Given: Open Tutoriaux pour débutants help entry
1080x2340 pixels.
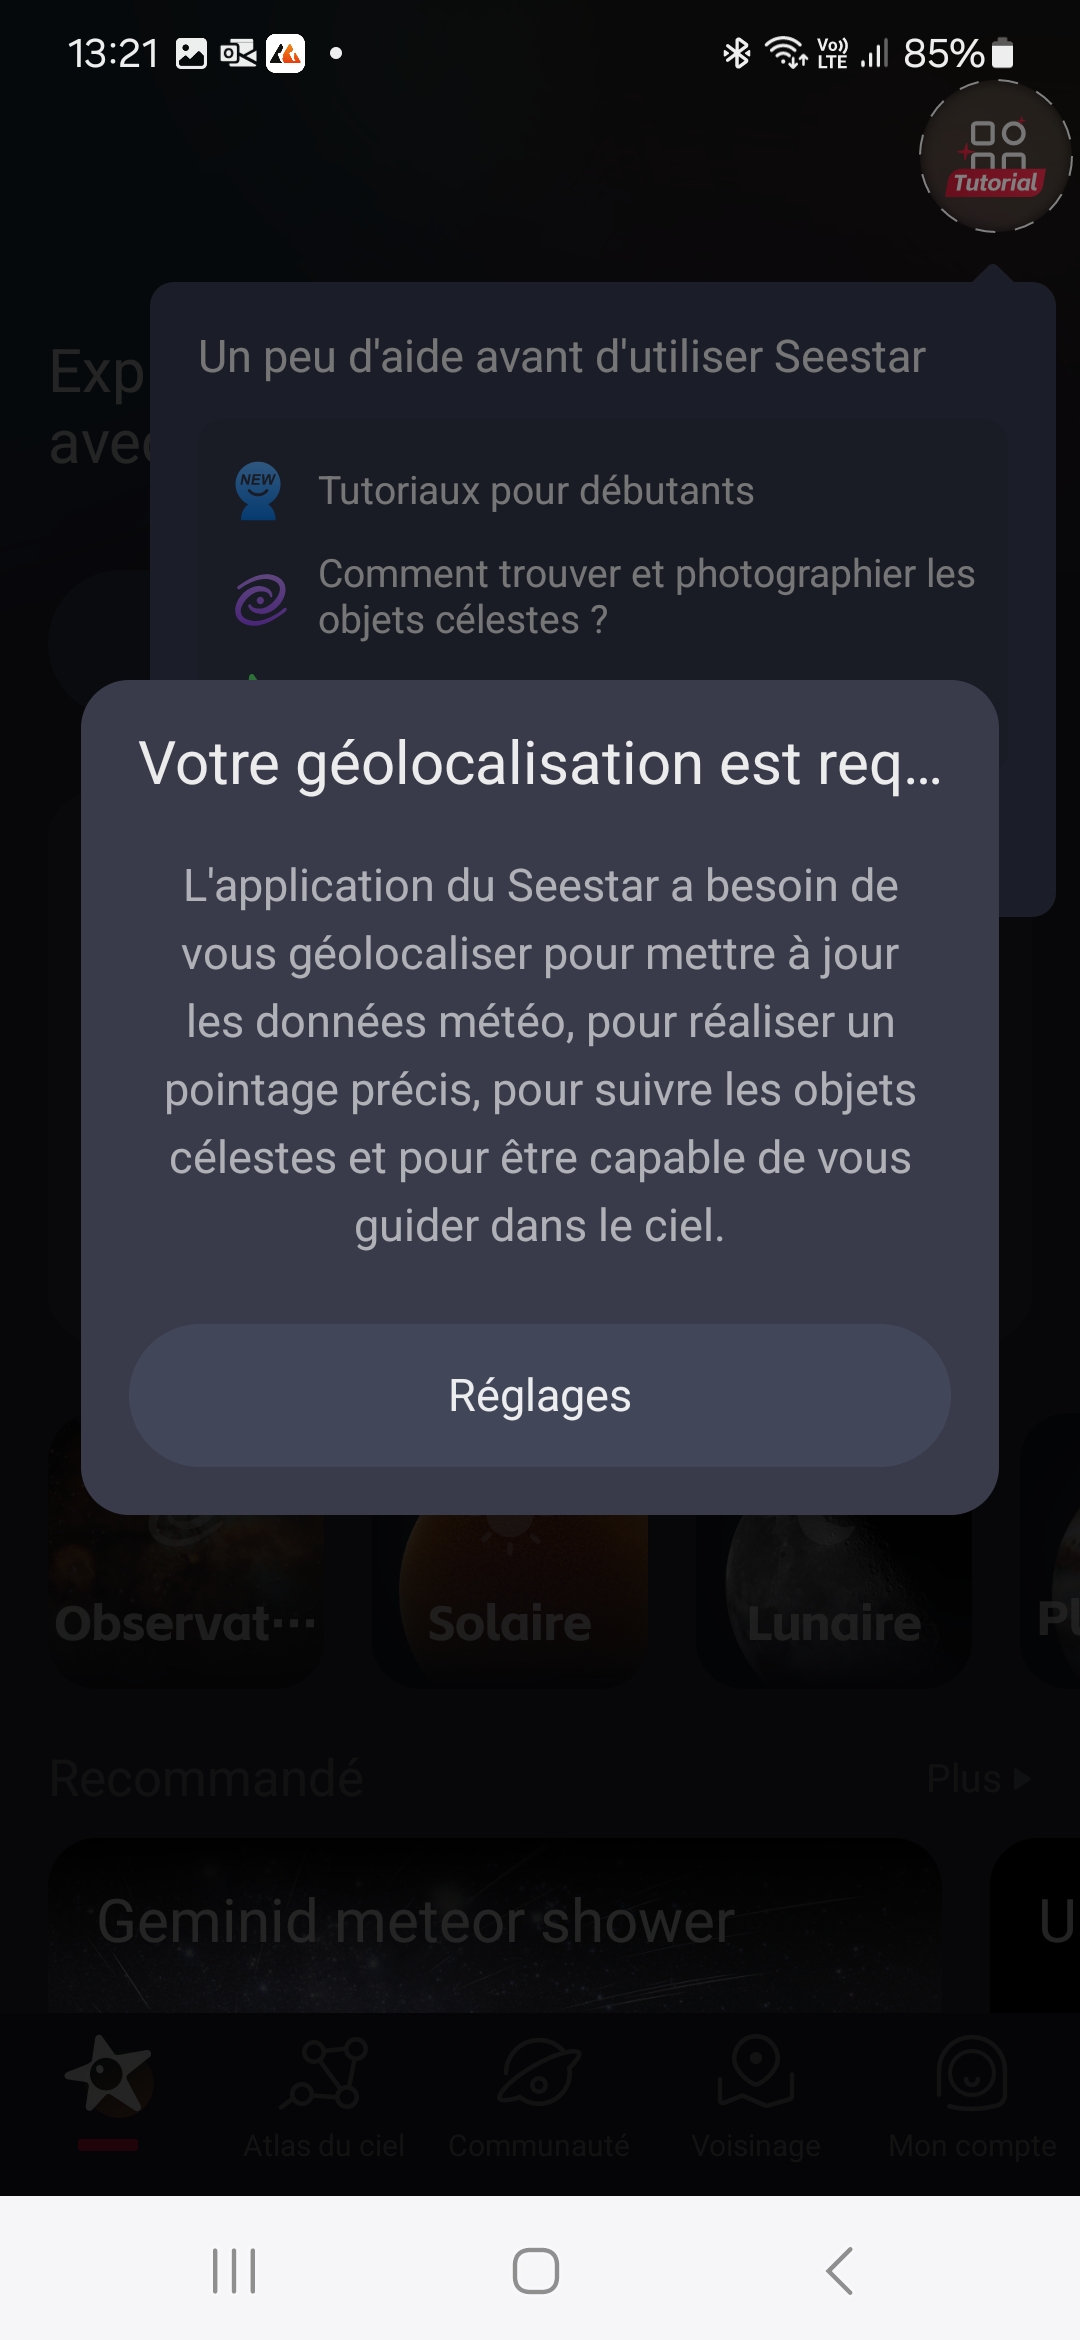Looking at the screenshot, I should pos(536,491).
